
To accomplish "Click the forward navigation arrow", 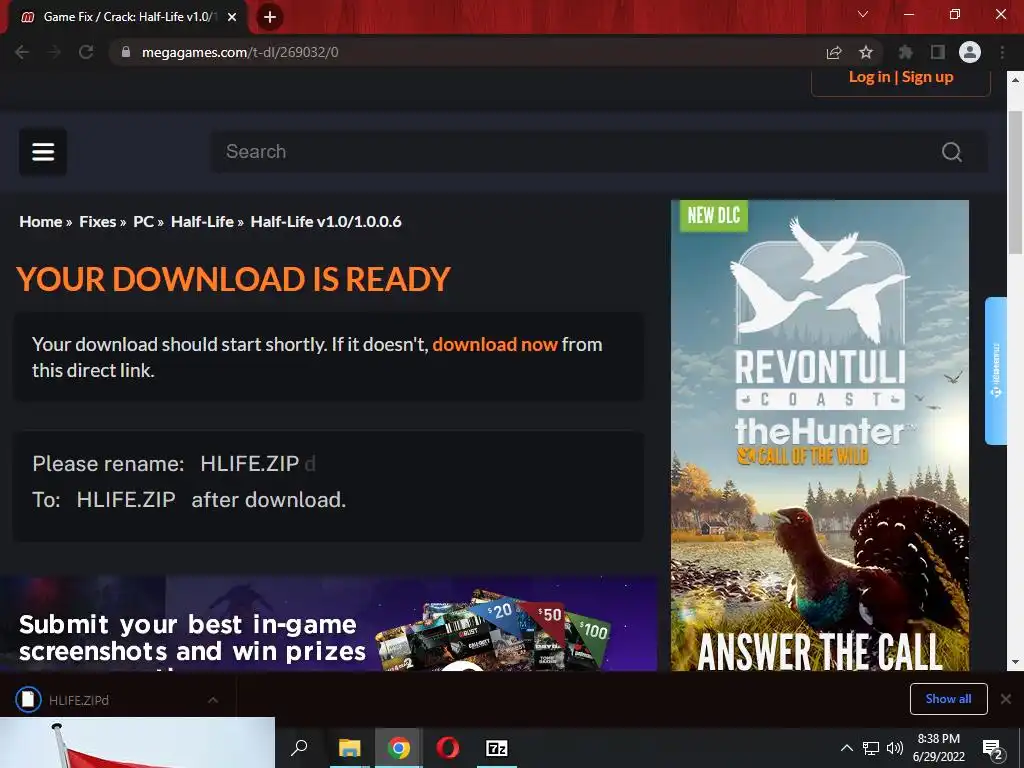I will (x=54, y=52).
